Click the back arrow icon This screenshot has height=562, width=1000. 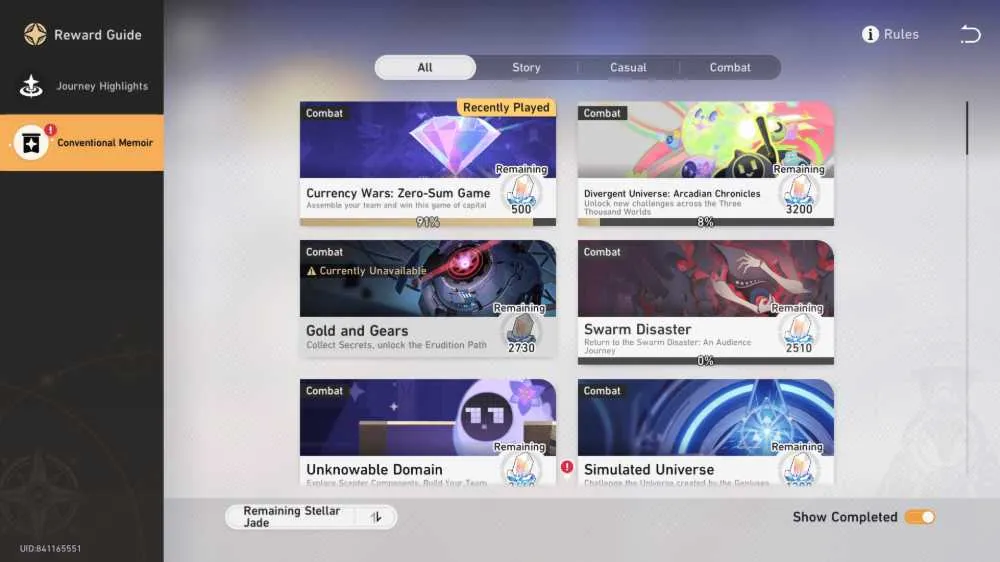970,34
